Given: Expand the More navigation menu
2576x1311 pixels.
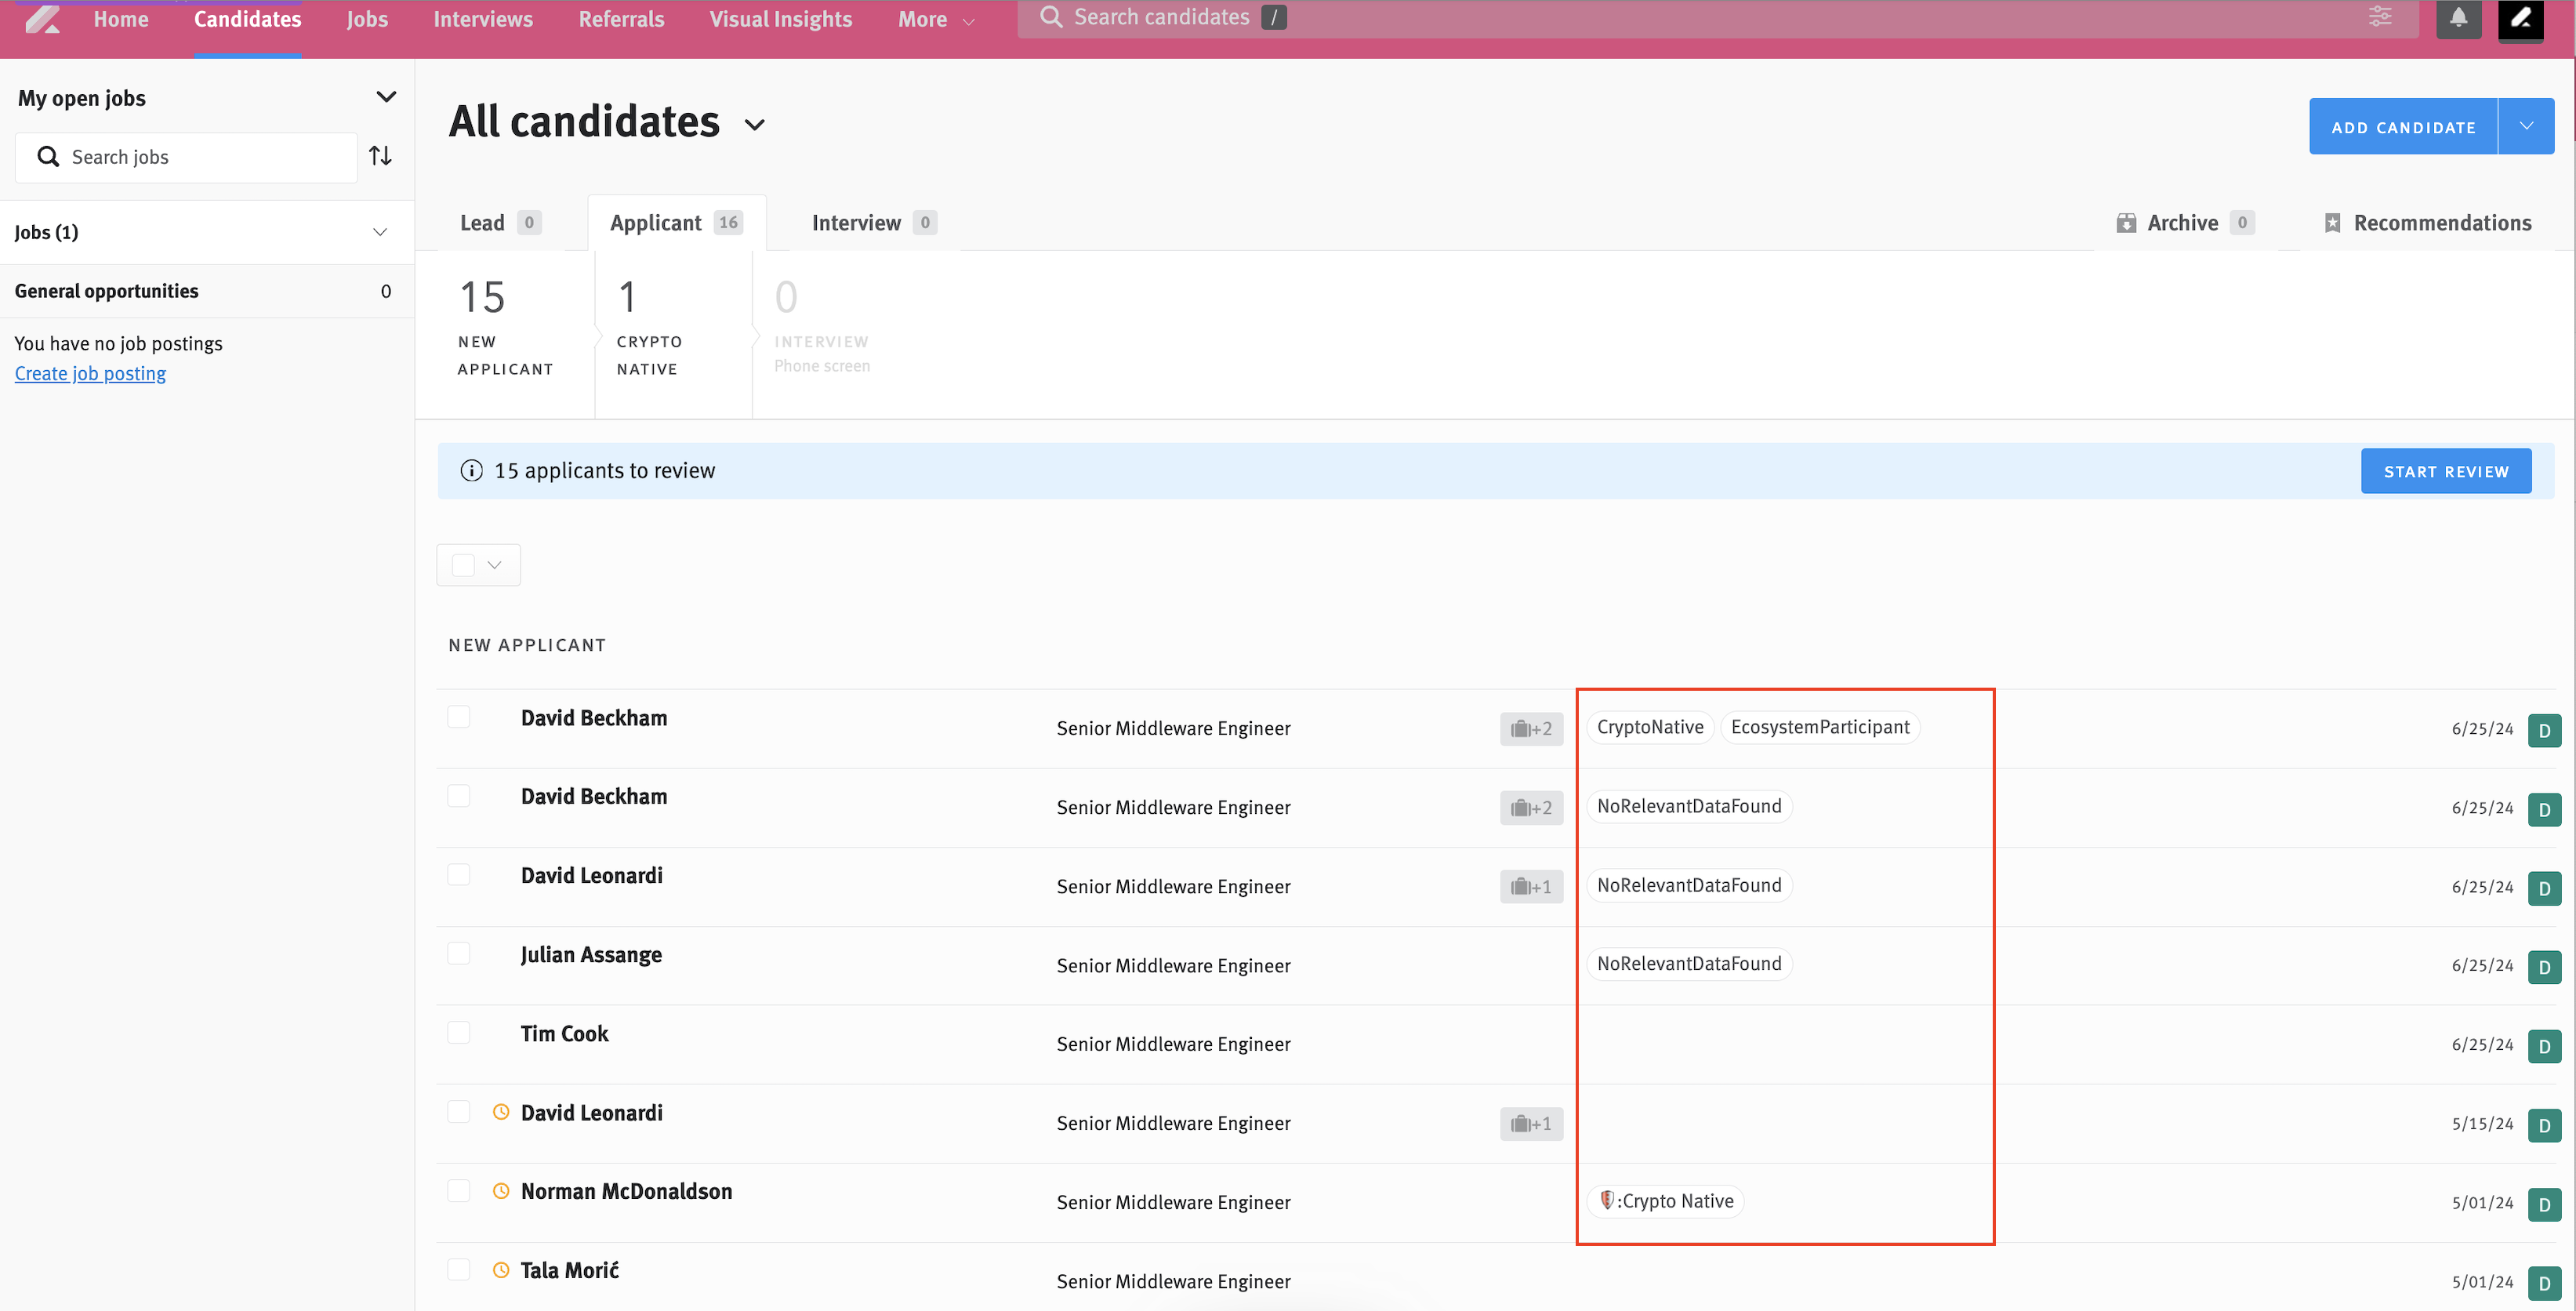Looking at the screenshot, I should (x=935, y=19).
